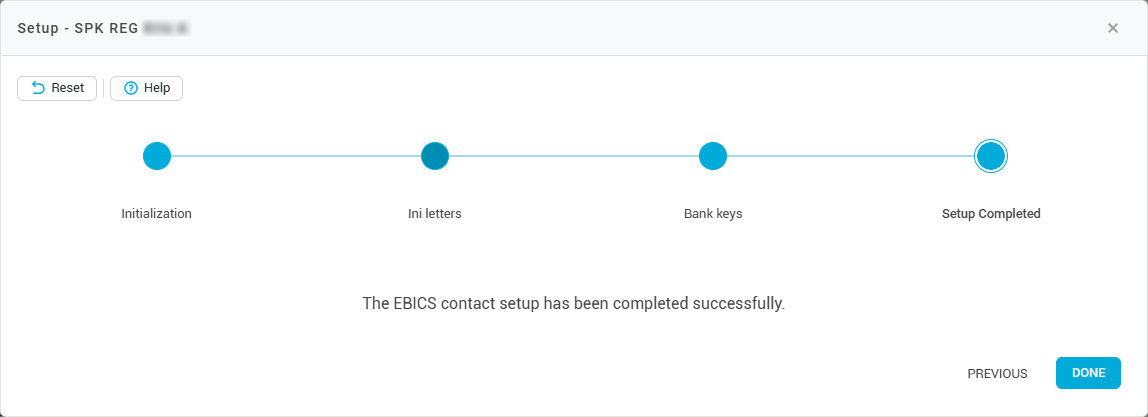Viewport: 1148px width, 417px height.
Task: Select the Bank keys step circle
Action: (712, 156)
